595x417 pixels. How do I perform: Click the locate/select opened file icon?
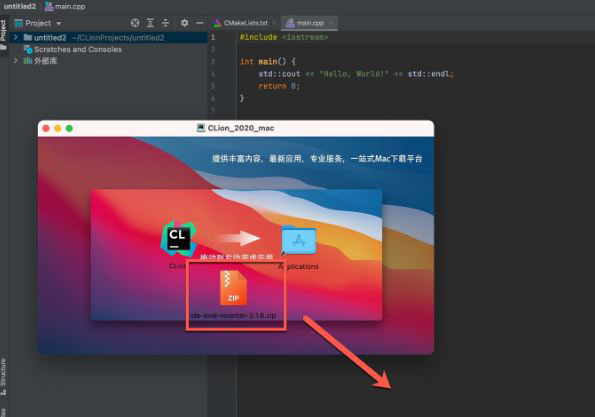point(135,23)
